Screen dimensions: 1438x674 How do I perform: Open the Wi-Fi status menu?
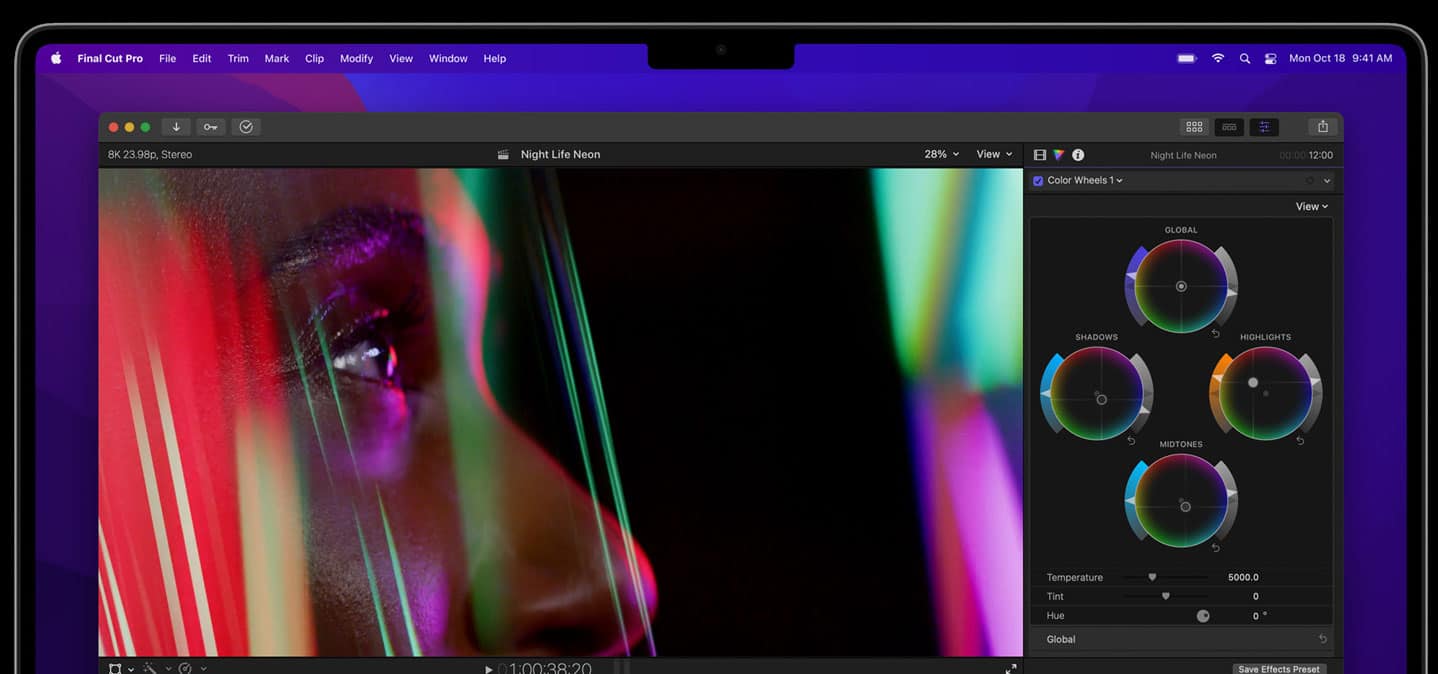coord(1218,58)
